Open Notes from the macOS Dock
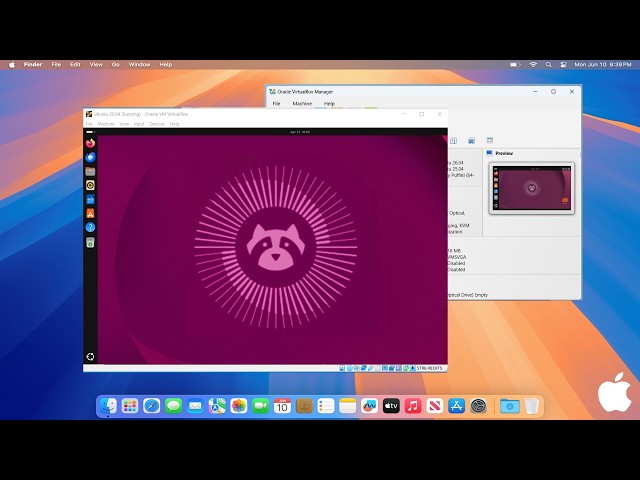 (347, 406)
